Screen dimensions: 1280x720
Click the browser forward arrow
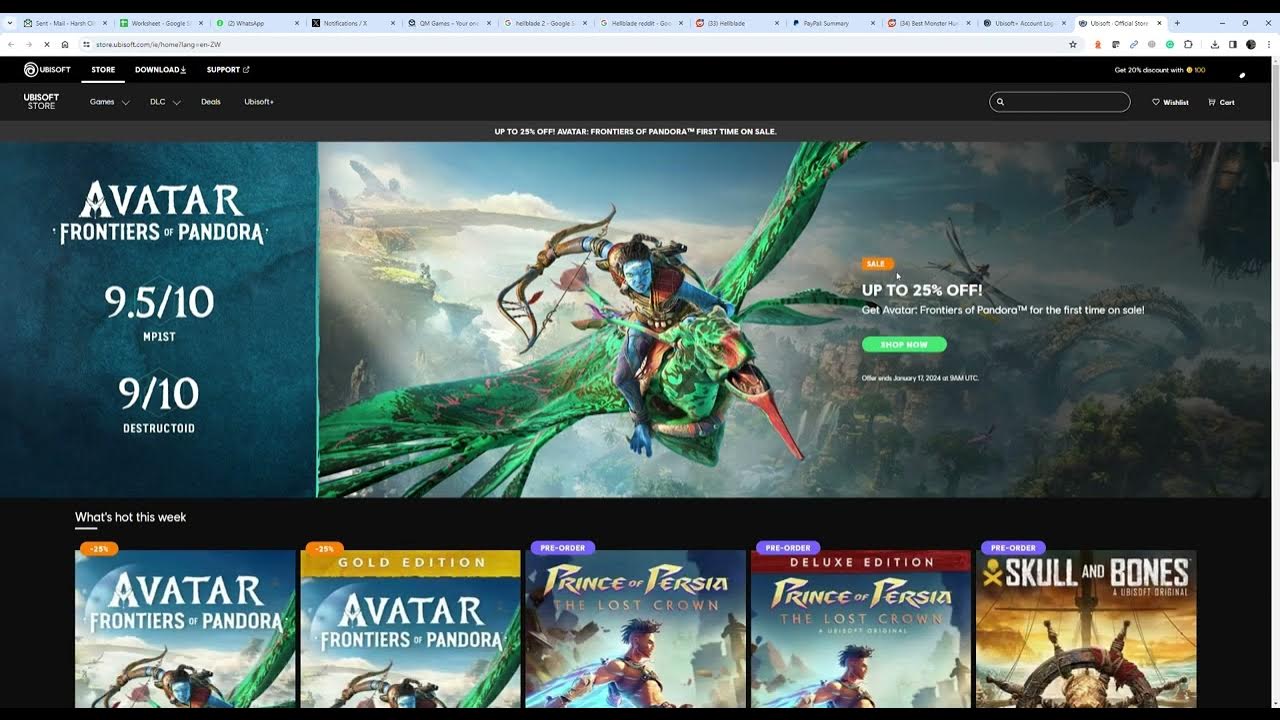[28, 44]
